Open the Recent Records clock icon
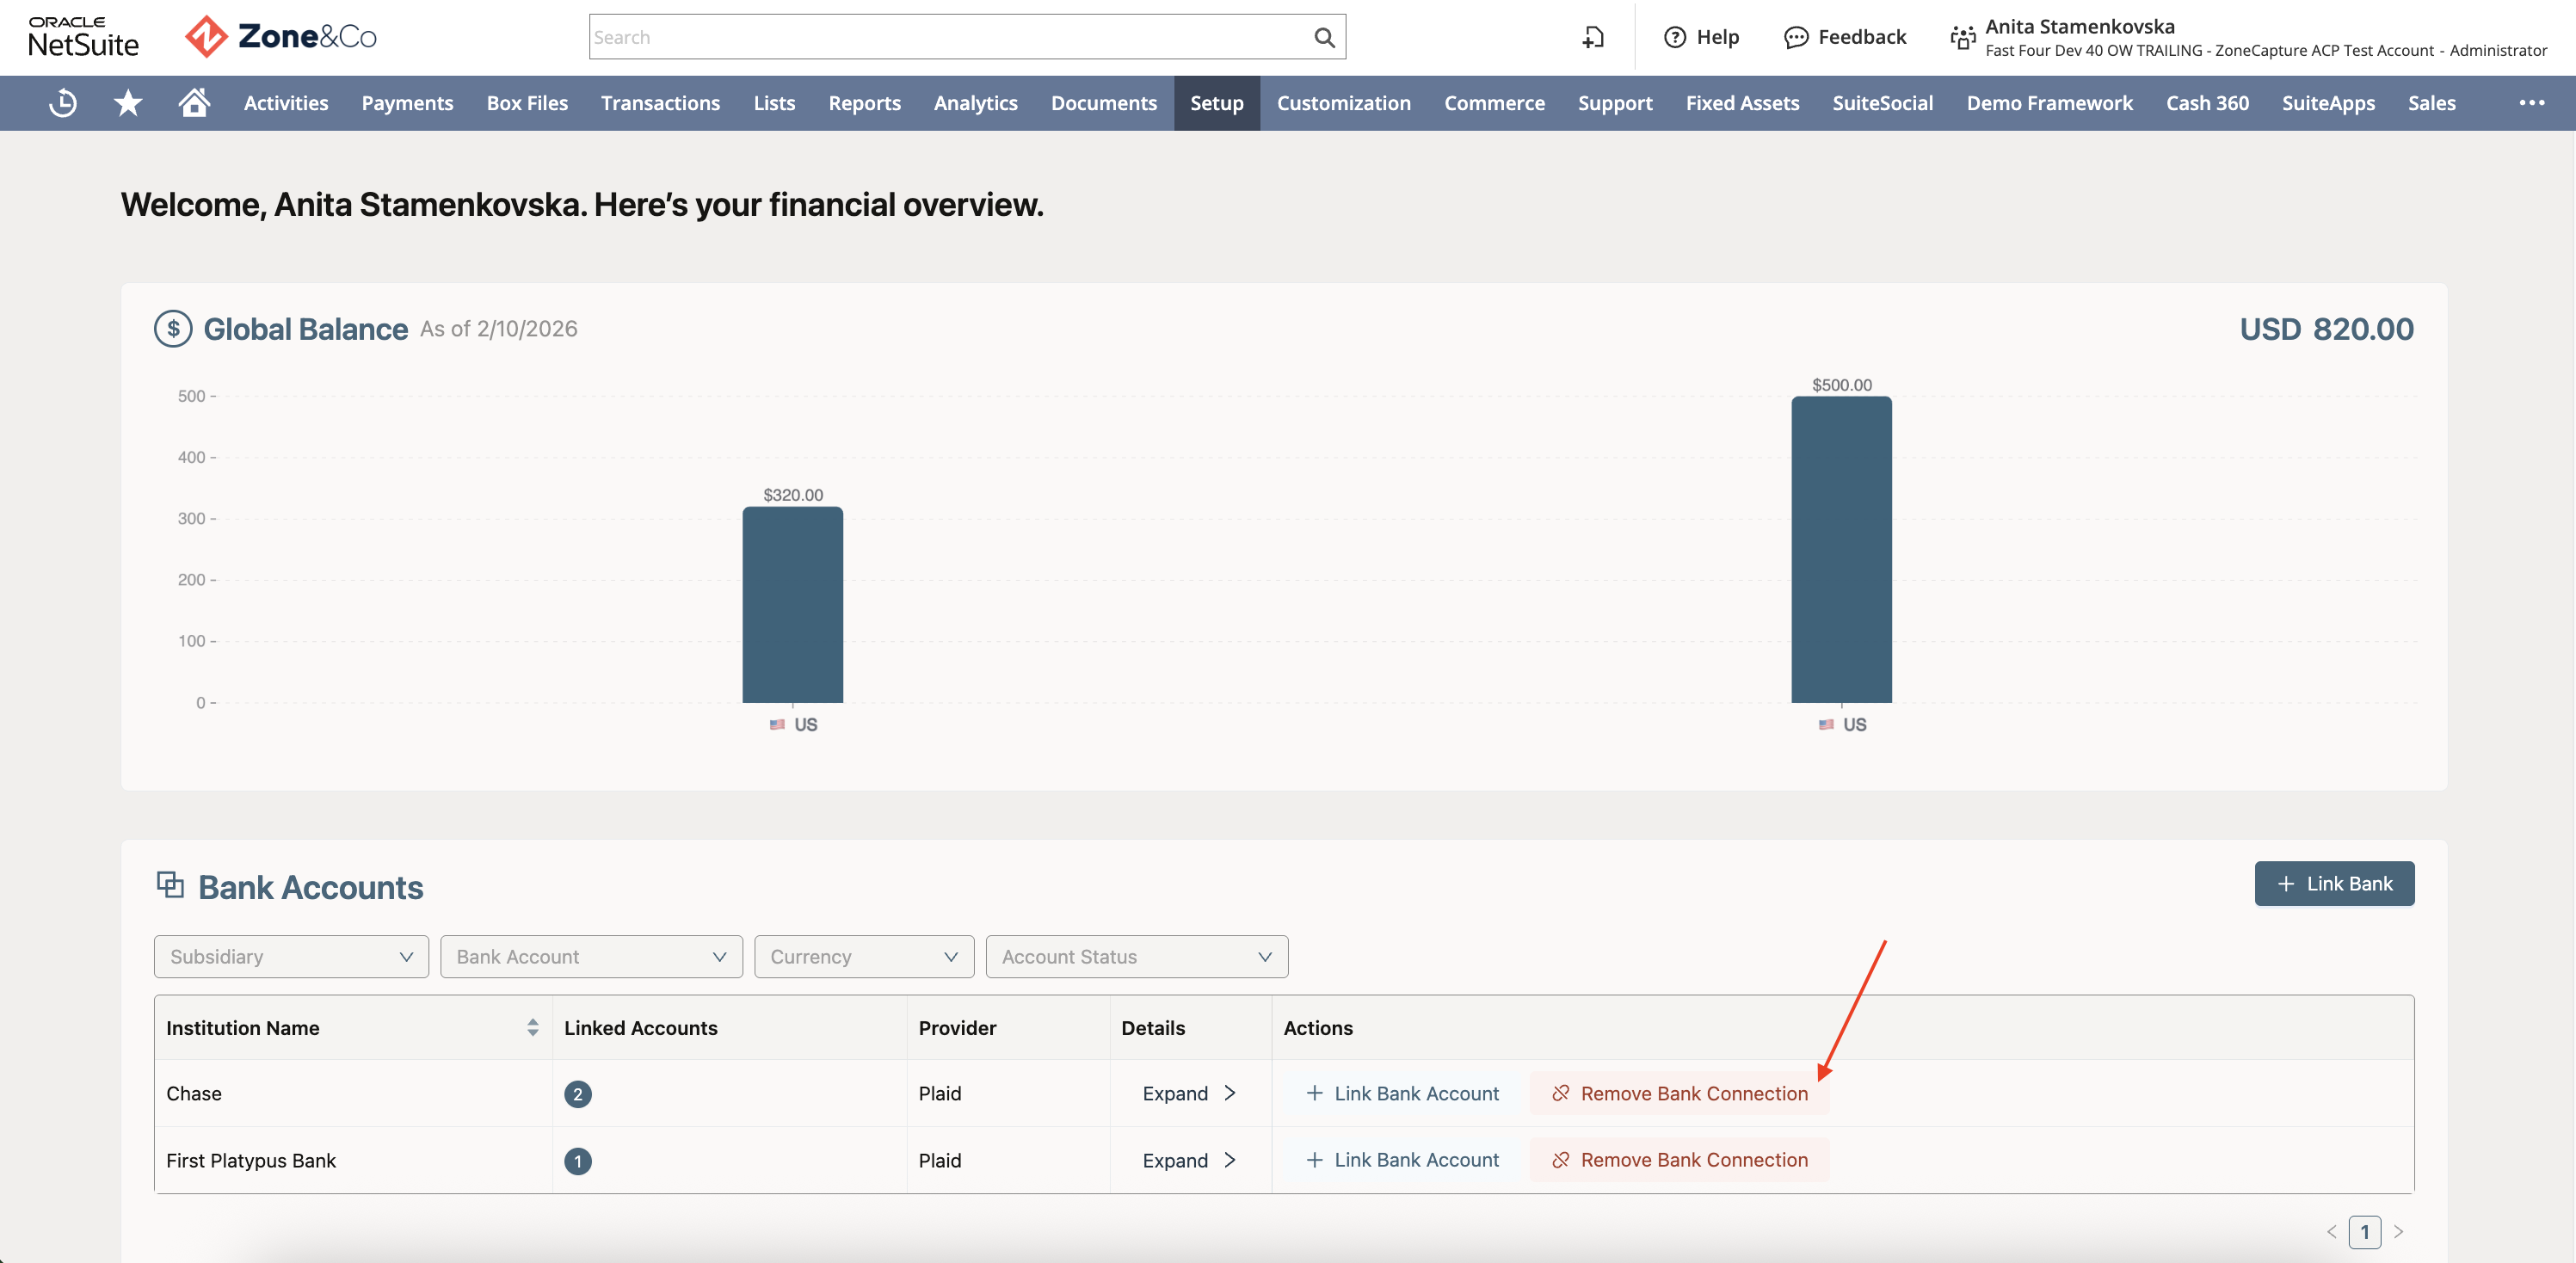2576x1263 pixels. pos(63,103)
